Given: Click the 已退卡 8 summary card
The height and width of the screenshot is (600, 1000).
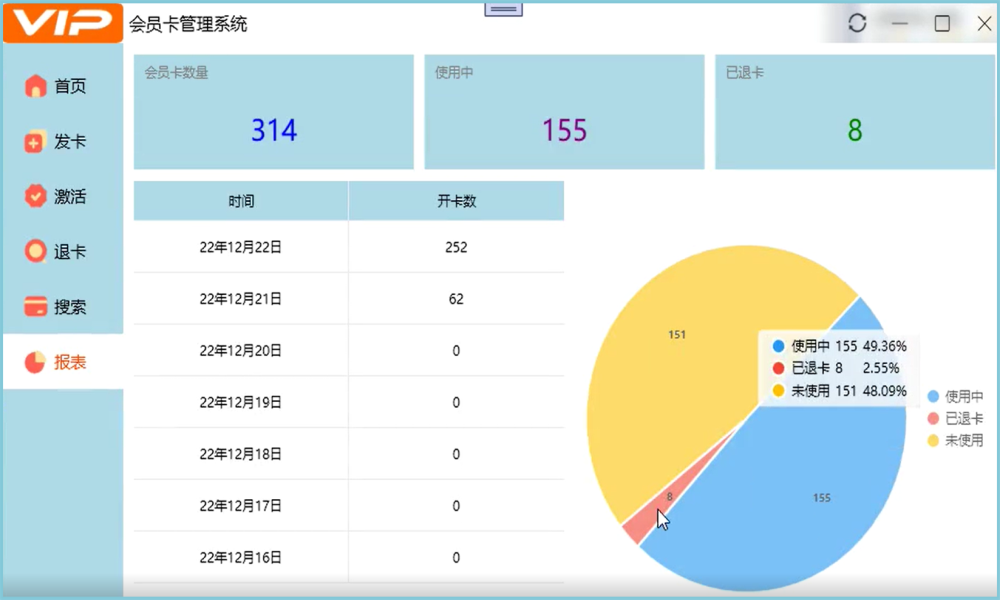Looking at the screenshot, I should click(x=855, y=112).
